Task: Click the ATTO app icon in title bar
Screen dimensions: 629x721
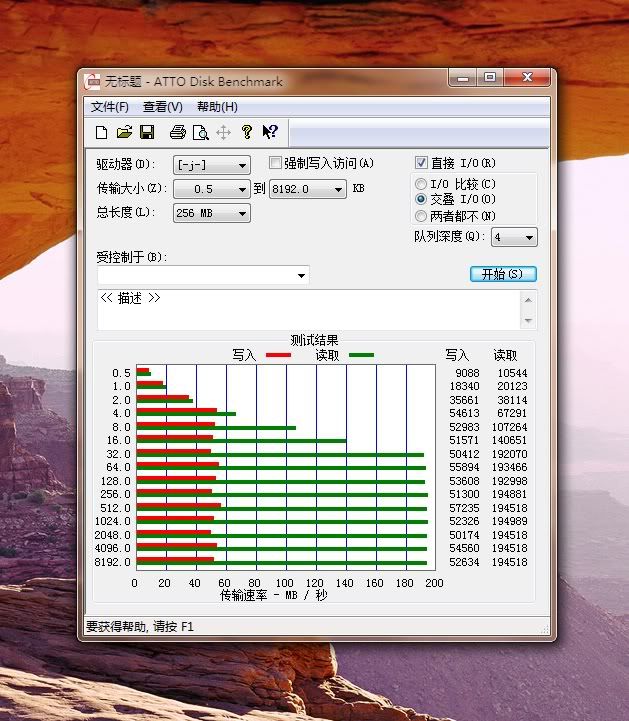Action: [x=93, y=81]
